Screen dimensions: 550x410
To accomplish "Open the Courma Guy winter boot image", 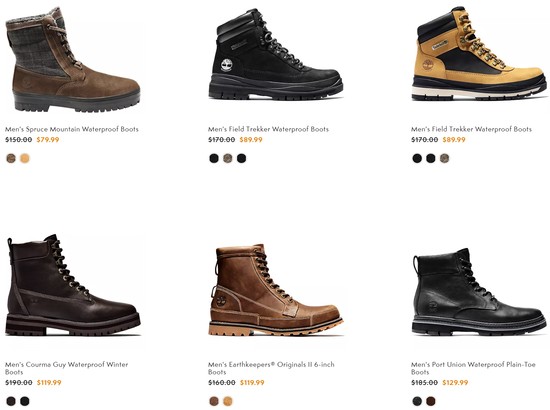I will click(73, 285).
